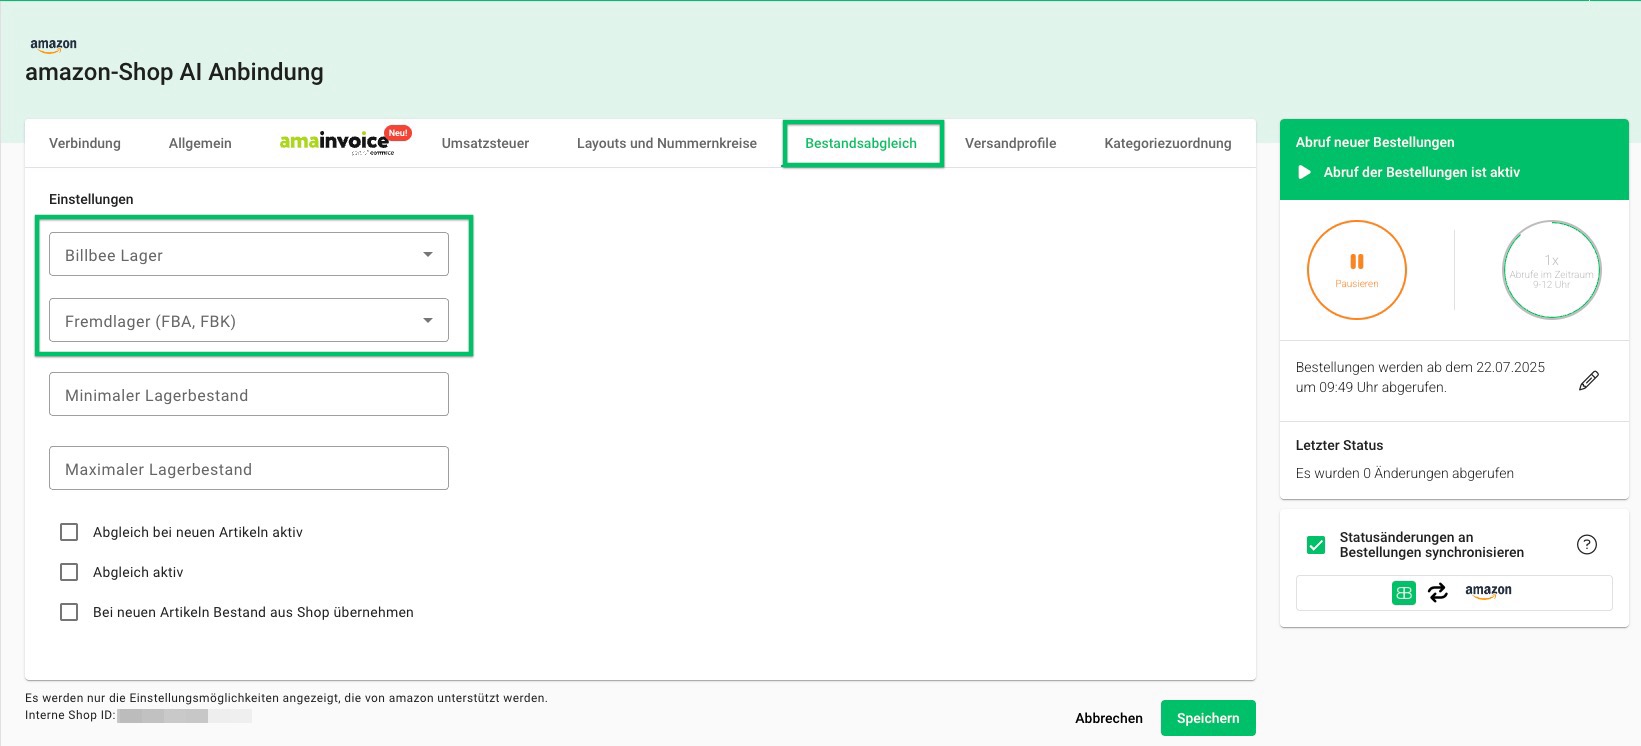Uncheck Statusänderungen an Bestellungen synchronisieren

click(x=1316, y=545)
